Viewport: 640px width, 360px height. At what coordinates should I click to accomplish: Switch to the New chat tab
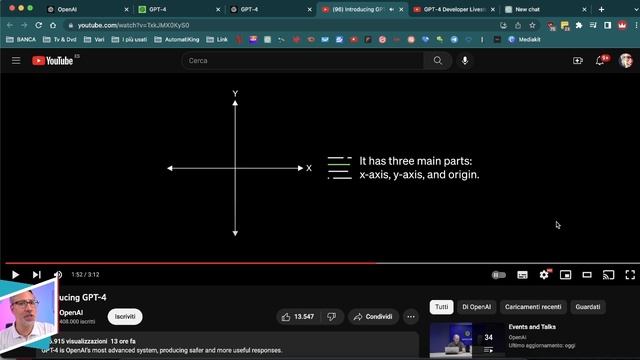545,9
